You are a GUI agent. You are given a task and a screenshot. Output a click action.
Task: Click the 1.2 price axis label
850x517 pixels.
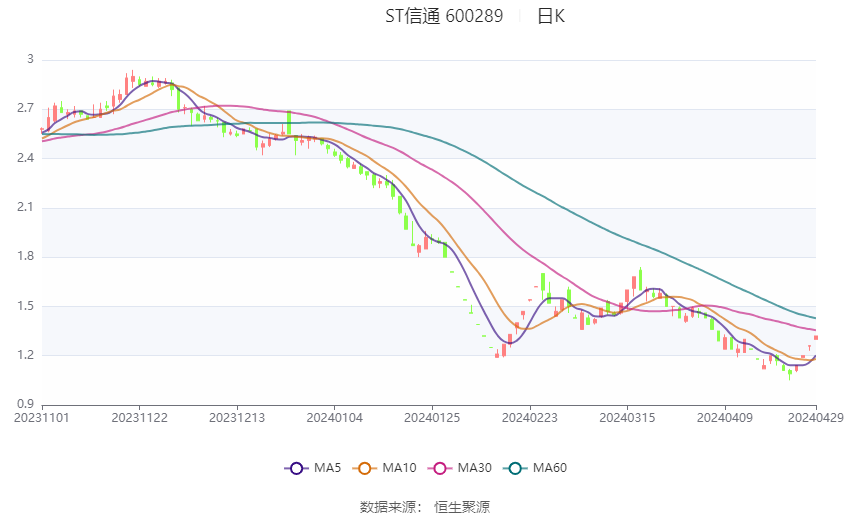pos(25,356)
